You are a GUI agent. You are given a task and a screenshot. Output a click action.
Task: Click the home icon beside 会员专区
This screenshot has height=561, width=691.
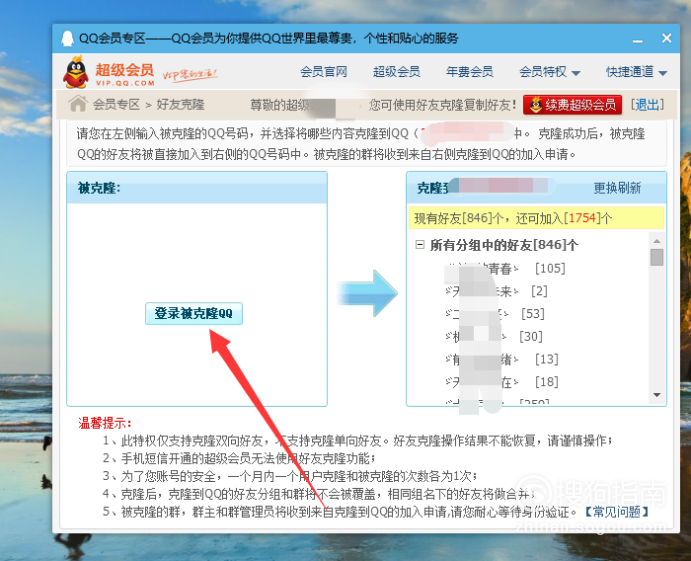tap(78, 104)
